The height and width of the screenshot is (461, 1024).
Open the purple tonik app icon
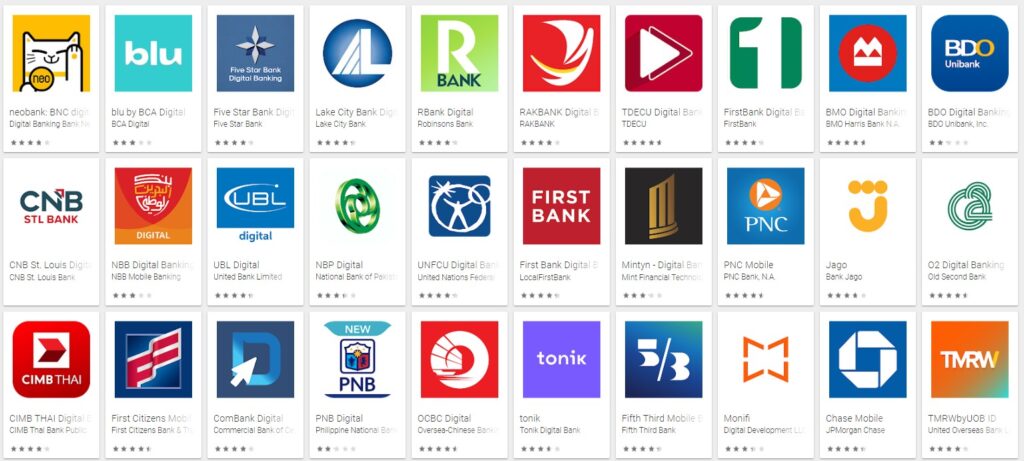coord(562,359)
